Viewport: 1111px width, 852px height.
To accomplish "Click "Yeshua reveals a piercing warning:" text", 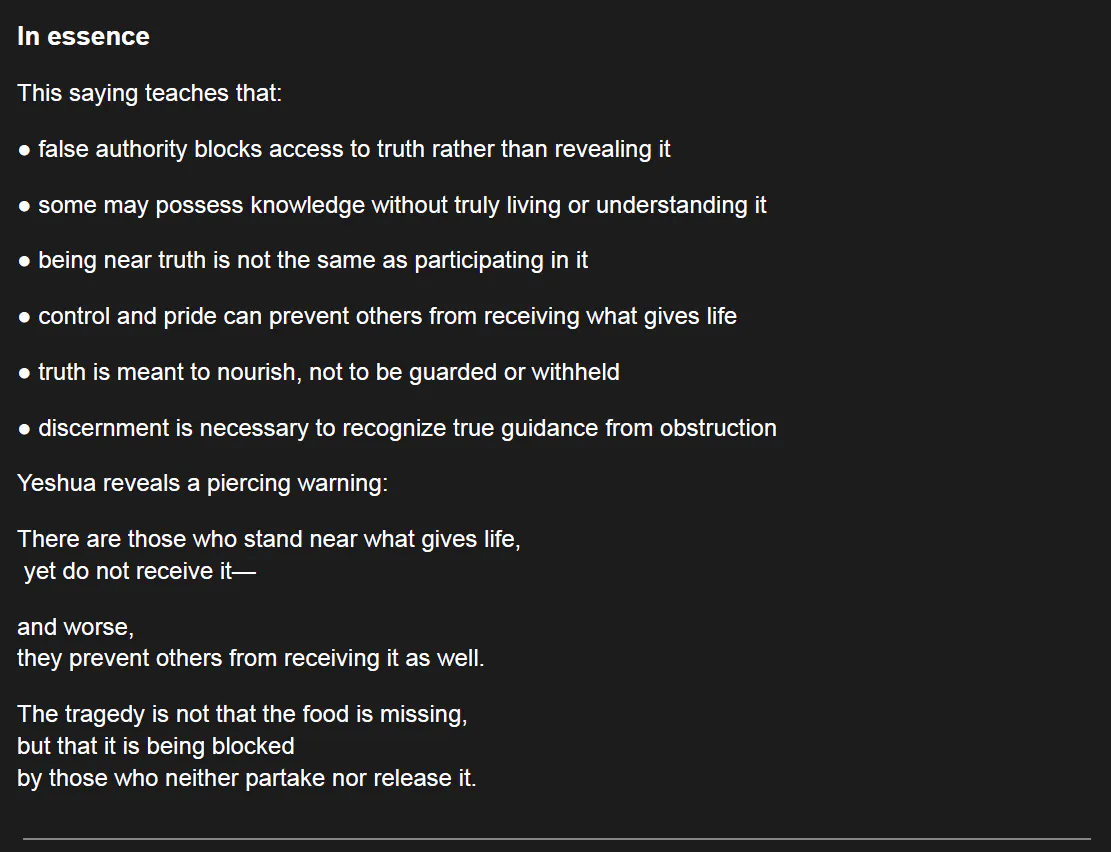I will point(202,484).
